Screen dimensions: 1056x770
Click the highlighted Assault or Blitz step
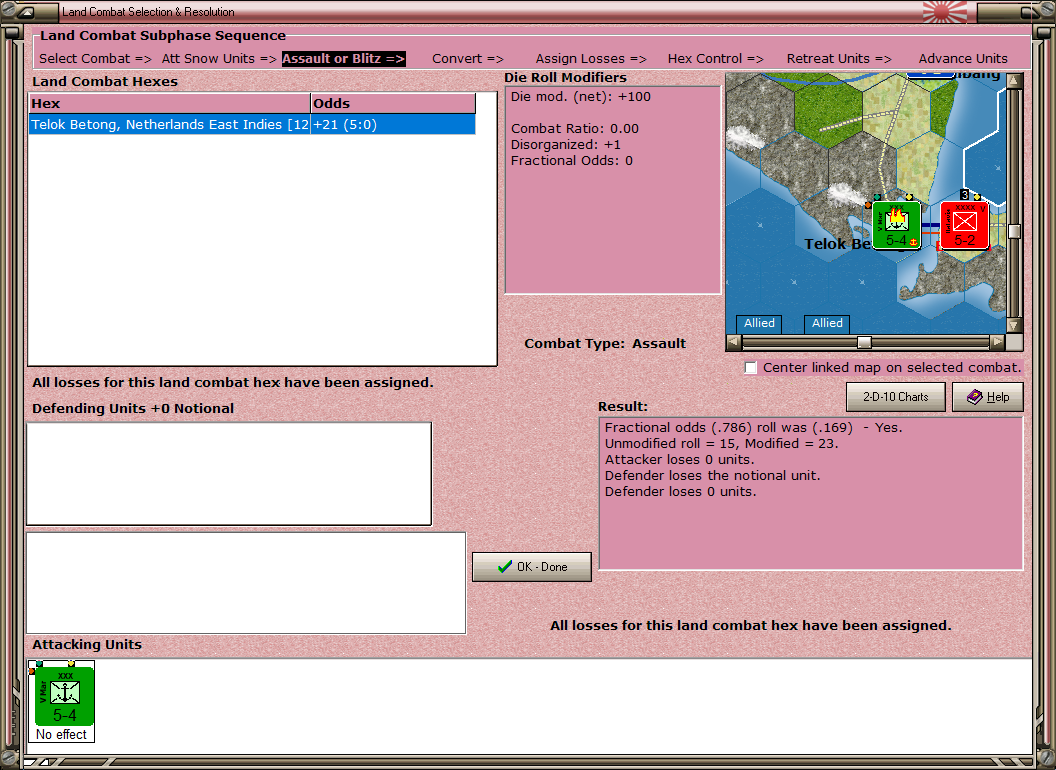[x=343, y=59]
